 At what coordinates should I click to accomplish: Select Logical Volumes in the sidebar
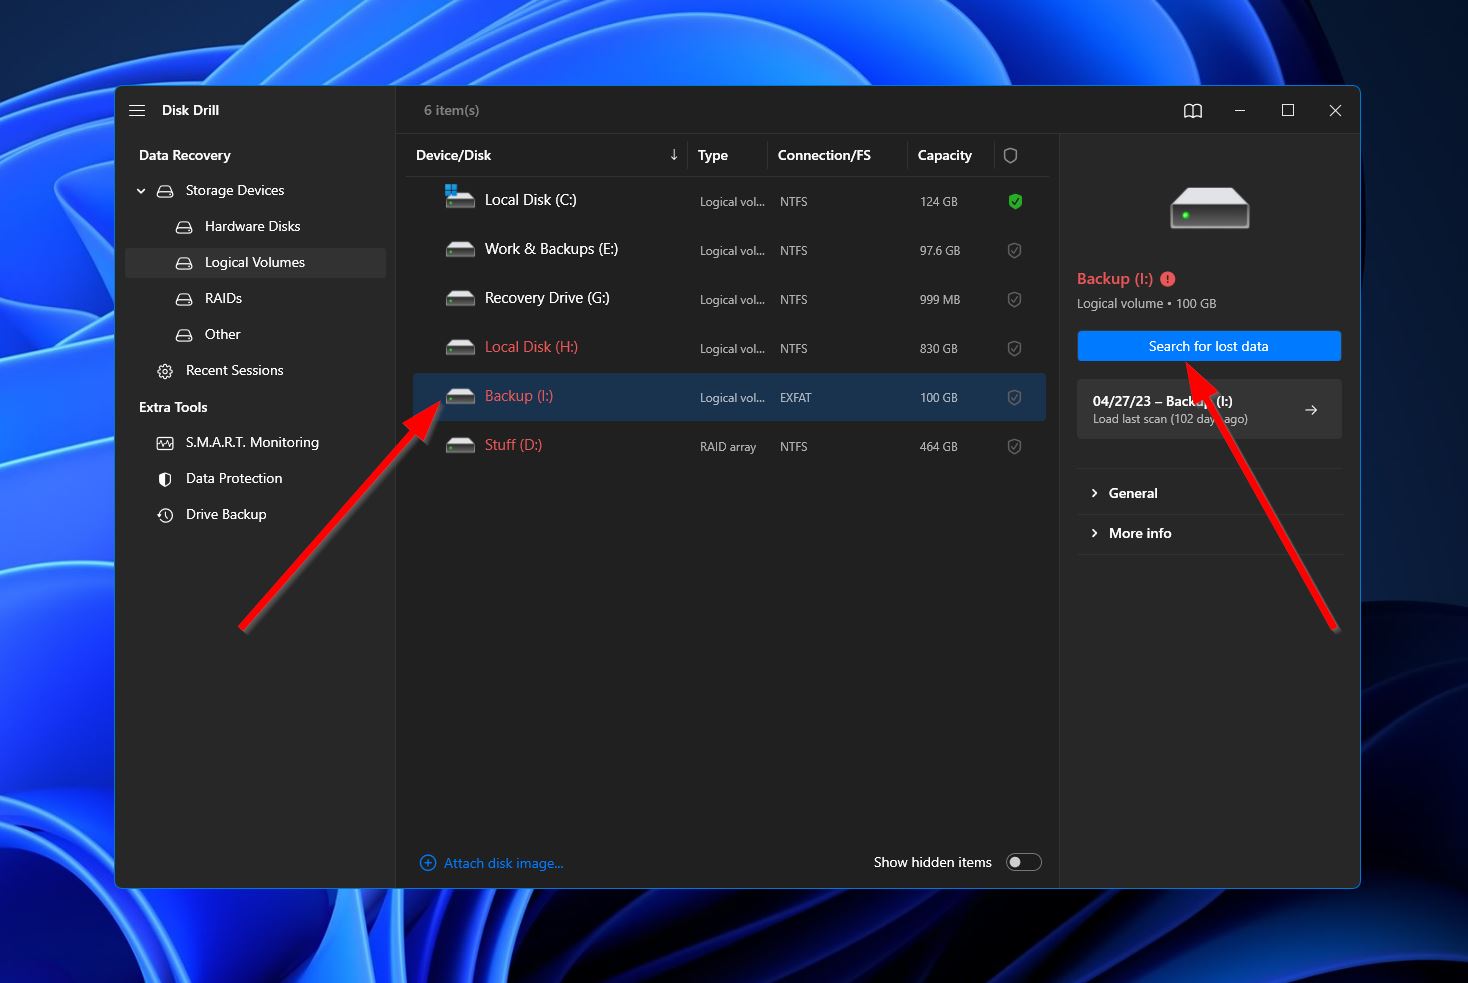[x=255, y=262]
